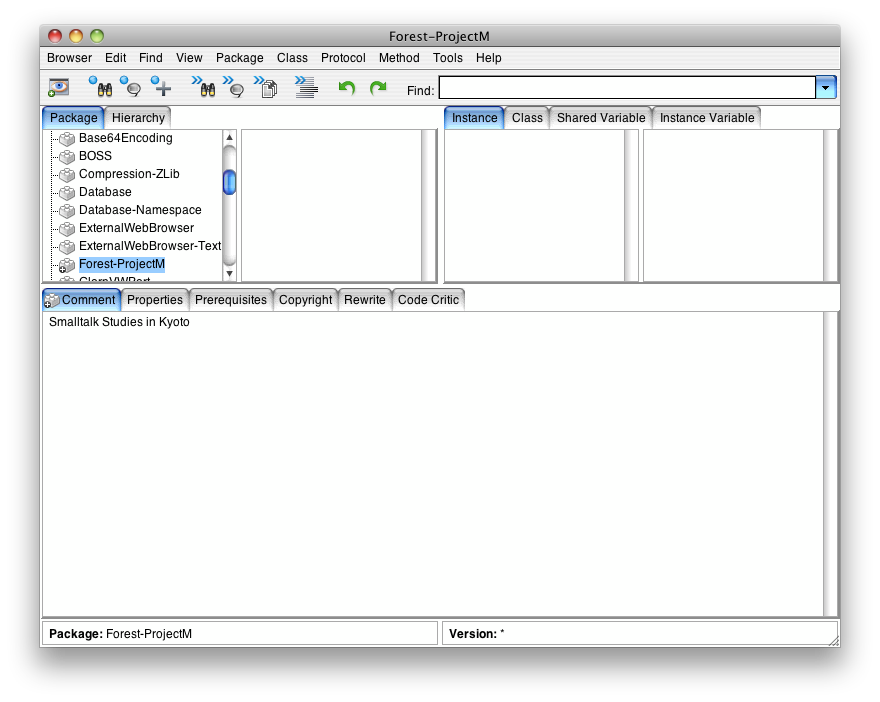Show the Prerequisites tab
The image size is (880, 702).
click(x=231, y=300)
